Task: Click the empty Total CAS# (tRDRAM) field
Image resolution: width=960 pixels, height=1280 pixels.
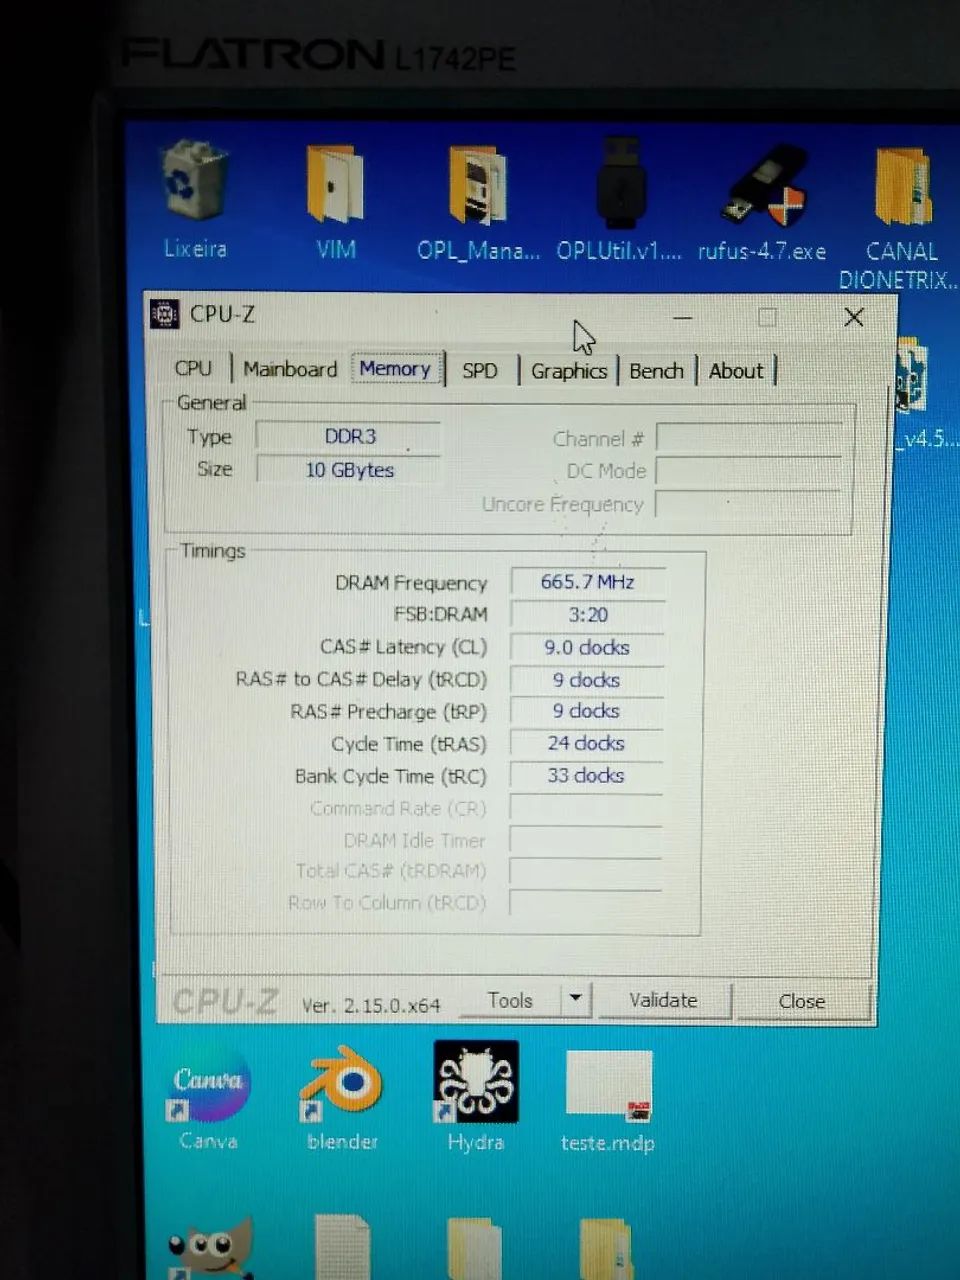Action: tap(586, 871)
